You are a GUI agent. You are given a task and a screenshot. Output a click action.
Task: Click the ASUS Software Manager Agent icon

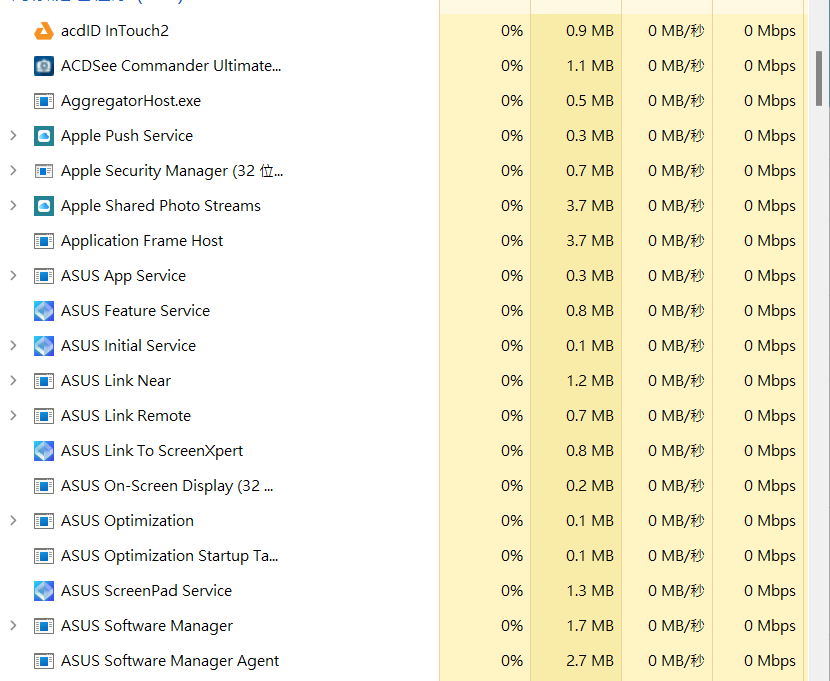[x=43, y=661]
